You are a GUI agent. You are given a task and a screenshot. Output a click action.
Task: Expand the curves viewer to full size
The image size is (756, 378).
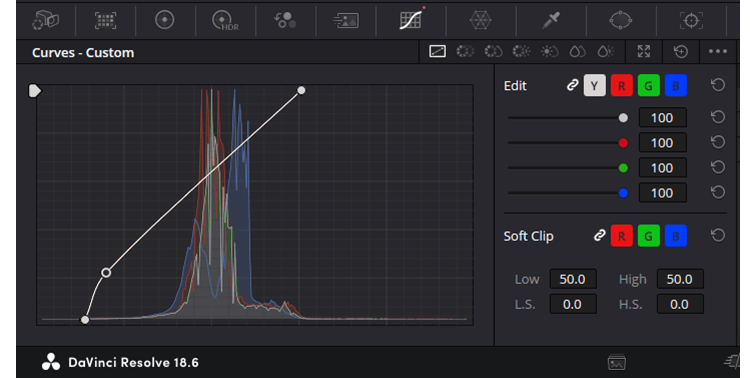[x=644, y=51]
